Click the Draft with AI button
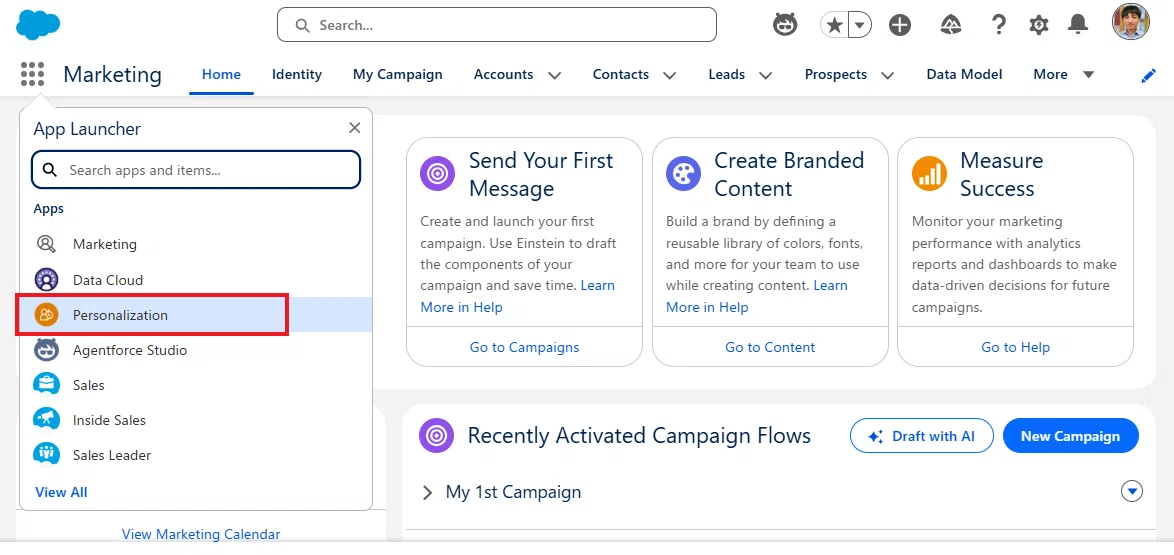The image size is (1174, 555). point(922,436)
